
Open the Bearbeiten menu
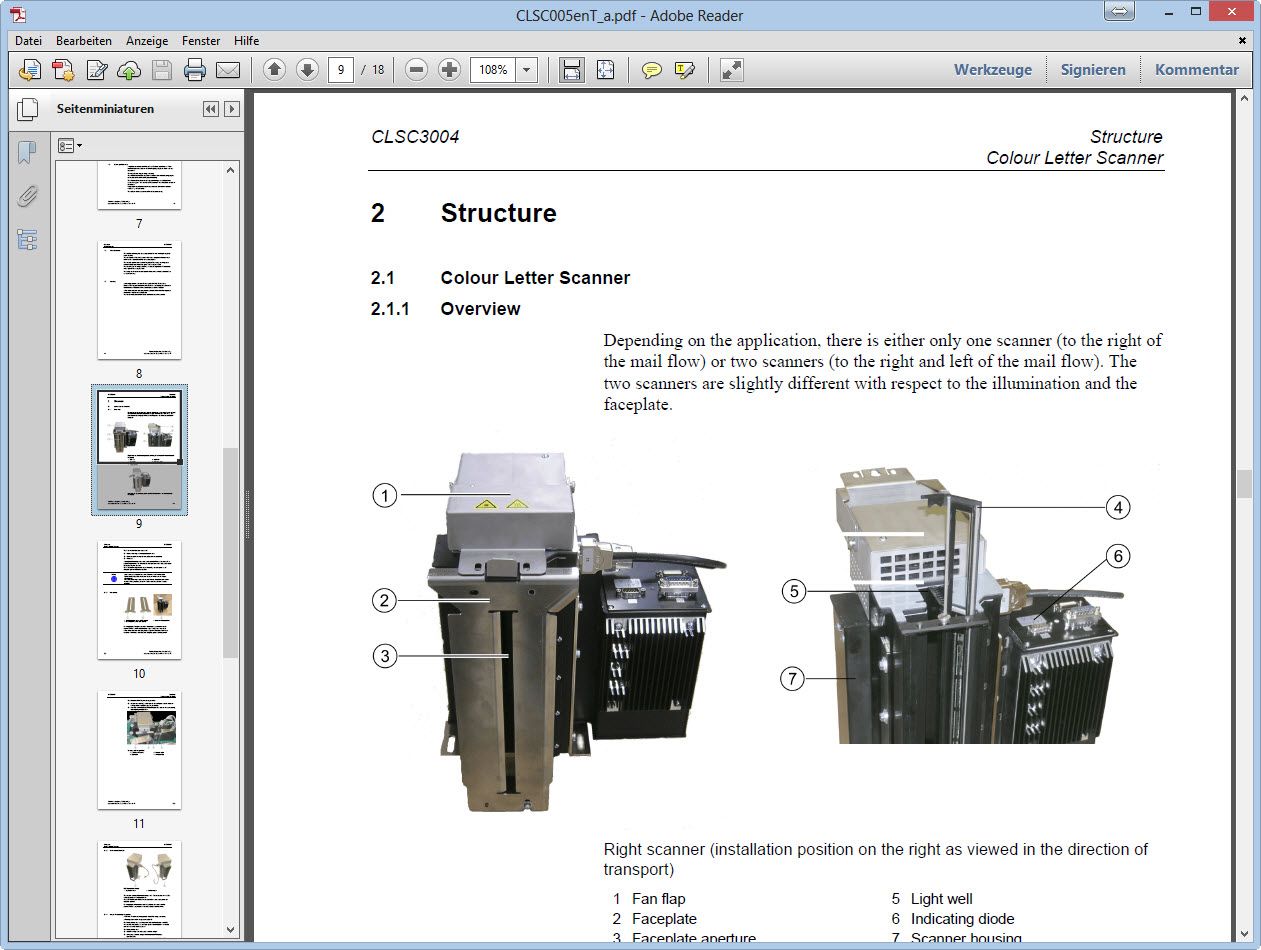pyautogui.click(x=83, y=41)
